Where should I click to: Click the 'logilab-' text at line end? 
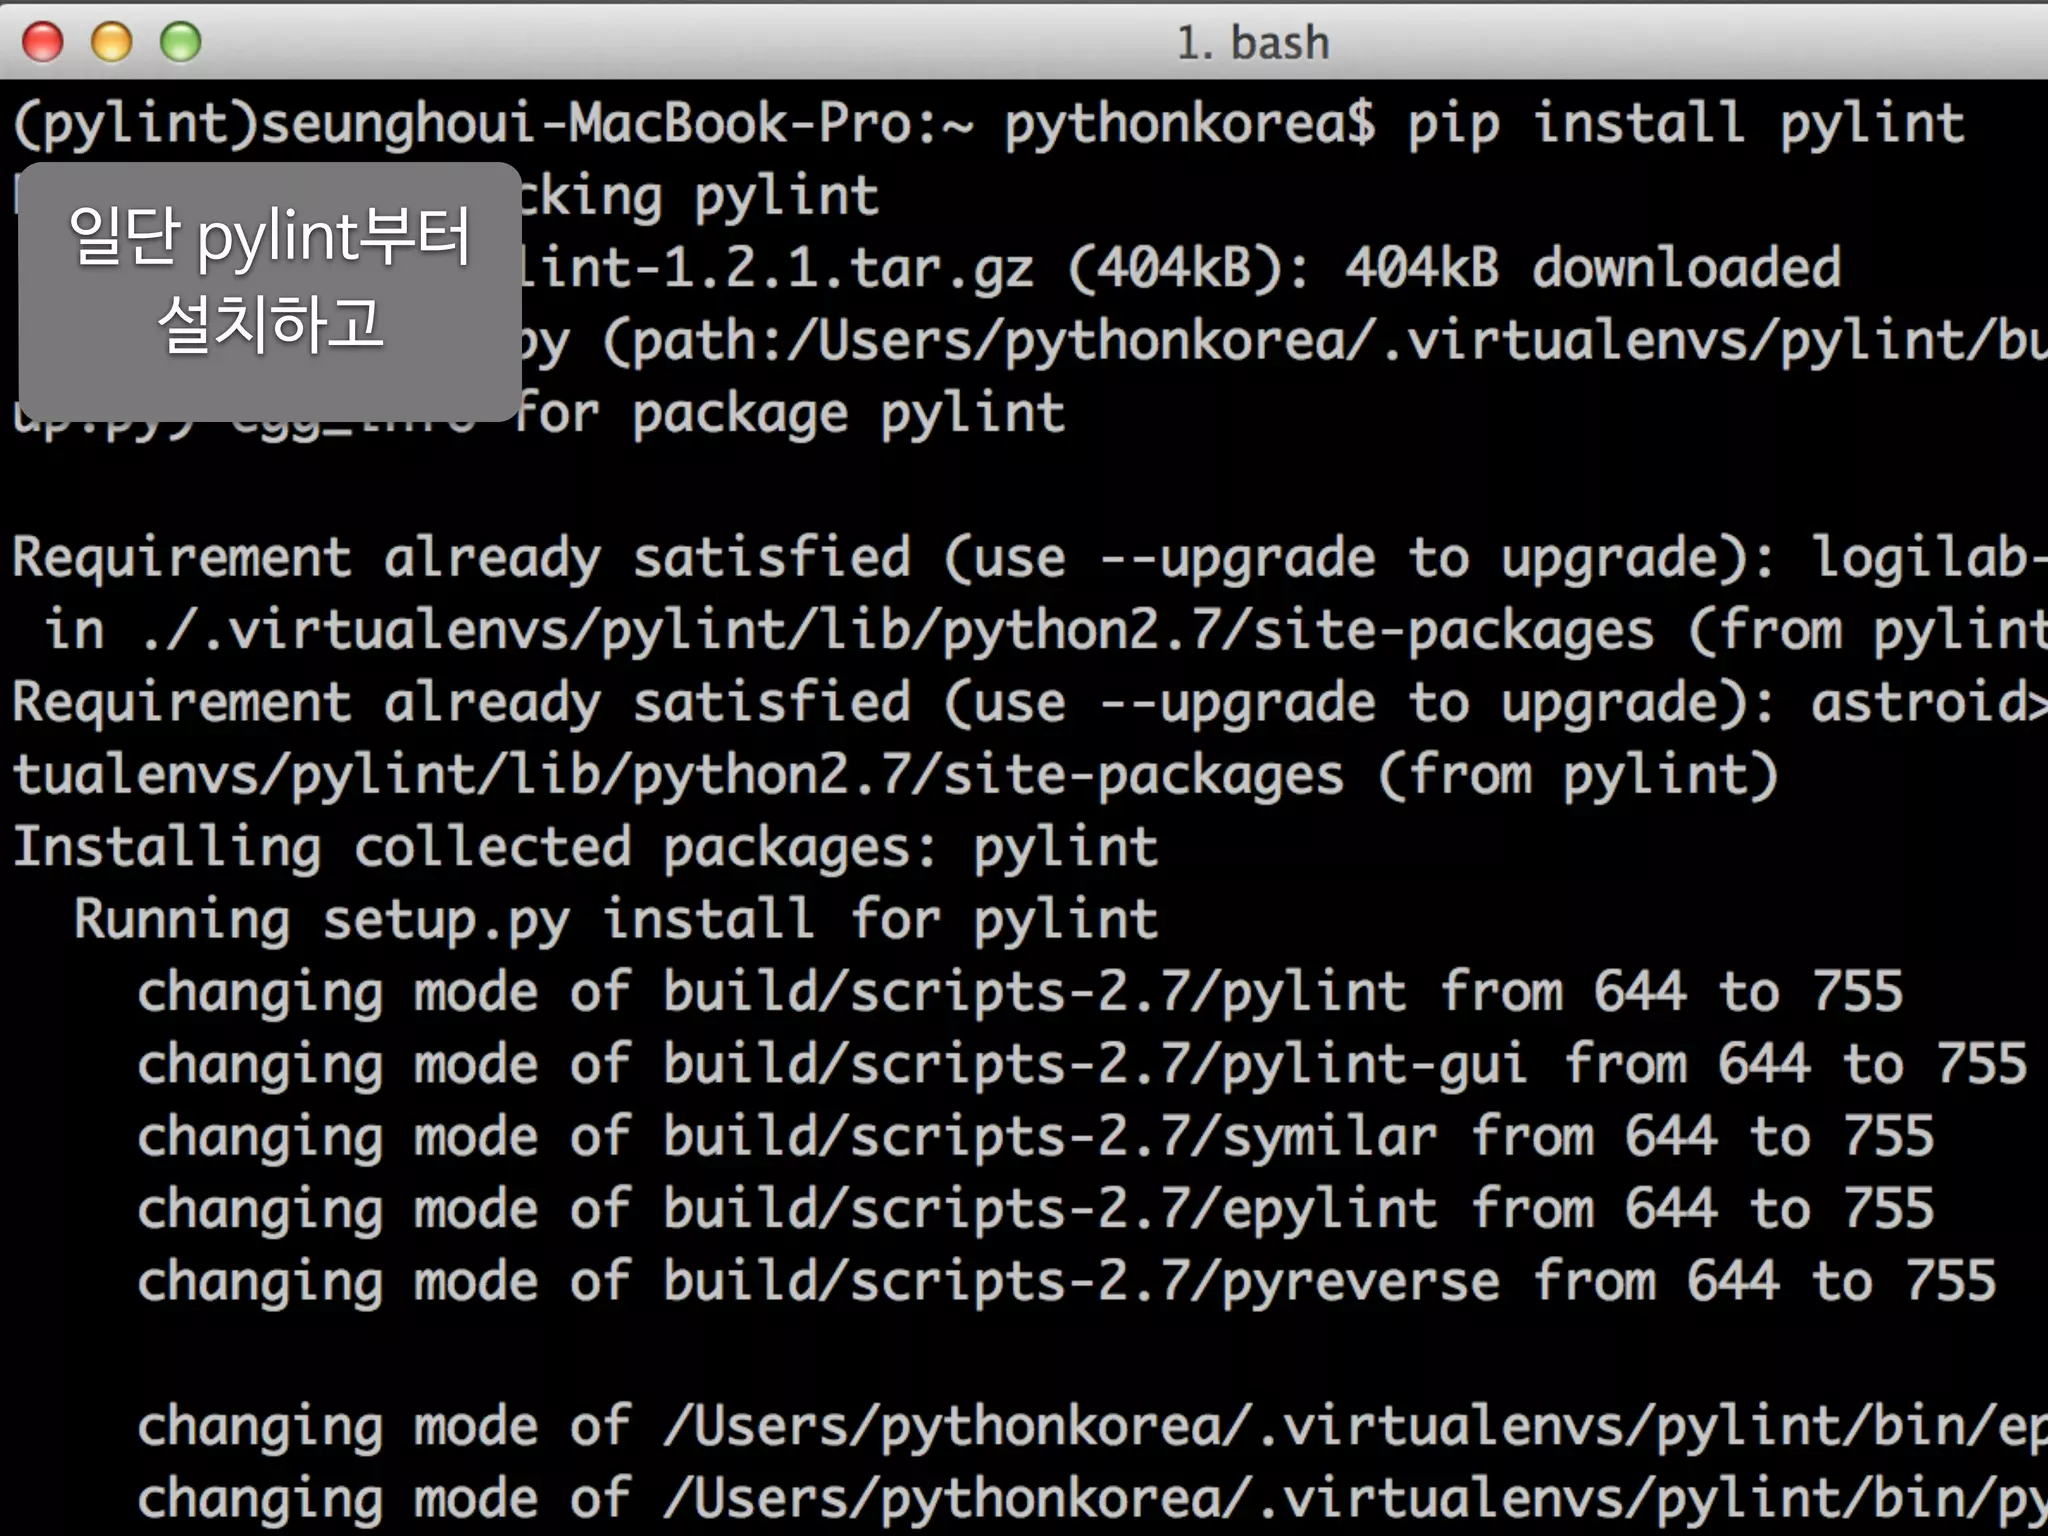(1930, 557)
